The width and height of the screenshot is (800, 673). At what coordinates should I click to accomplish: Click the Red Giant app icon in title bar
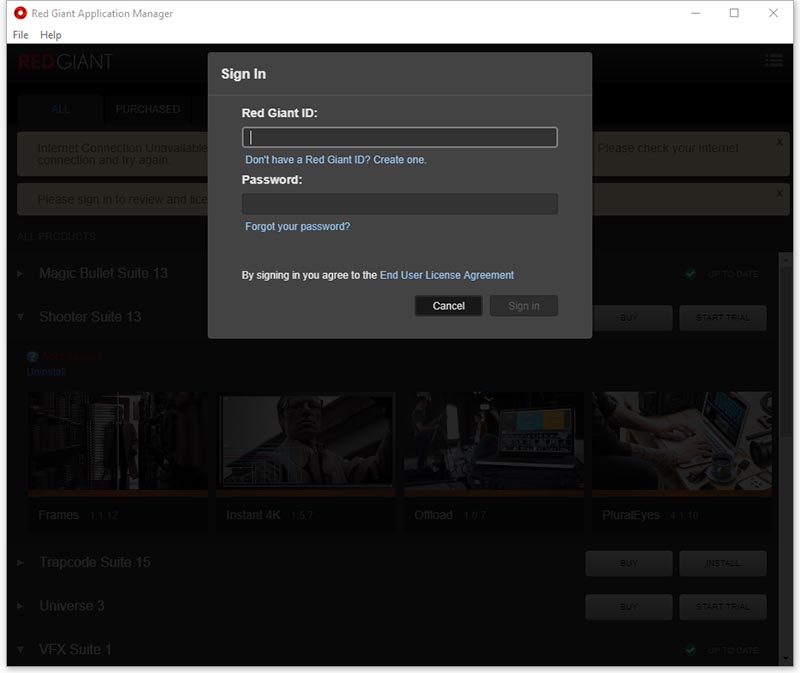click(x=20, y=13)
